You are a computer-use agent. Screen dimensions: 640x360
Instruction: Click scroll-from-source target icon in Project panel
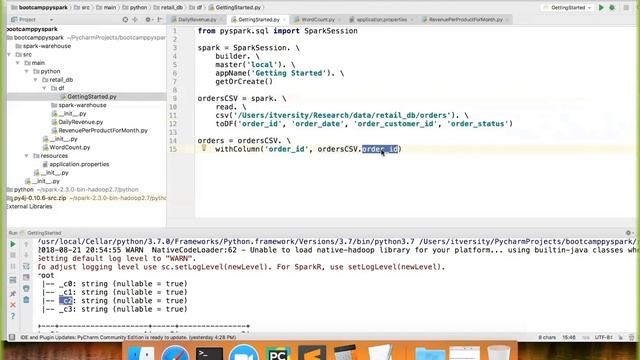[x=125, y=20]
